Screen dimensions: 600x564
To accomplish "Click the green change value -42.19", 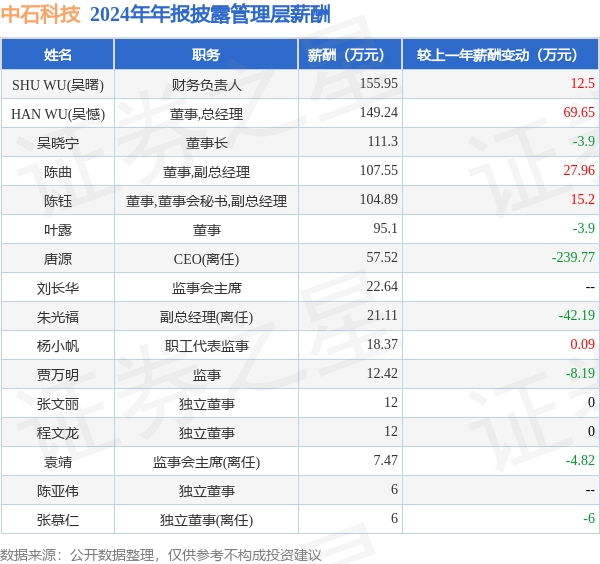I will coord(576,315).
